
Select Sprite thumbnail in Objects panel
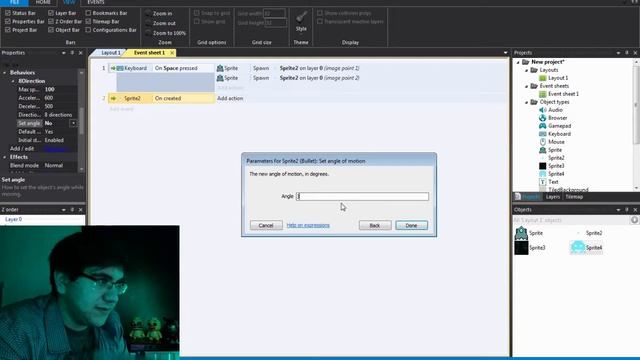(x=521, y=233)
